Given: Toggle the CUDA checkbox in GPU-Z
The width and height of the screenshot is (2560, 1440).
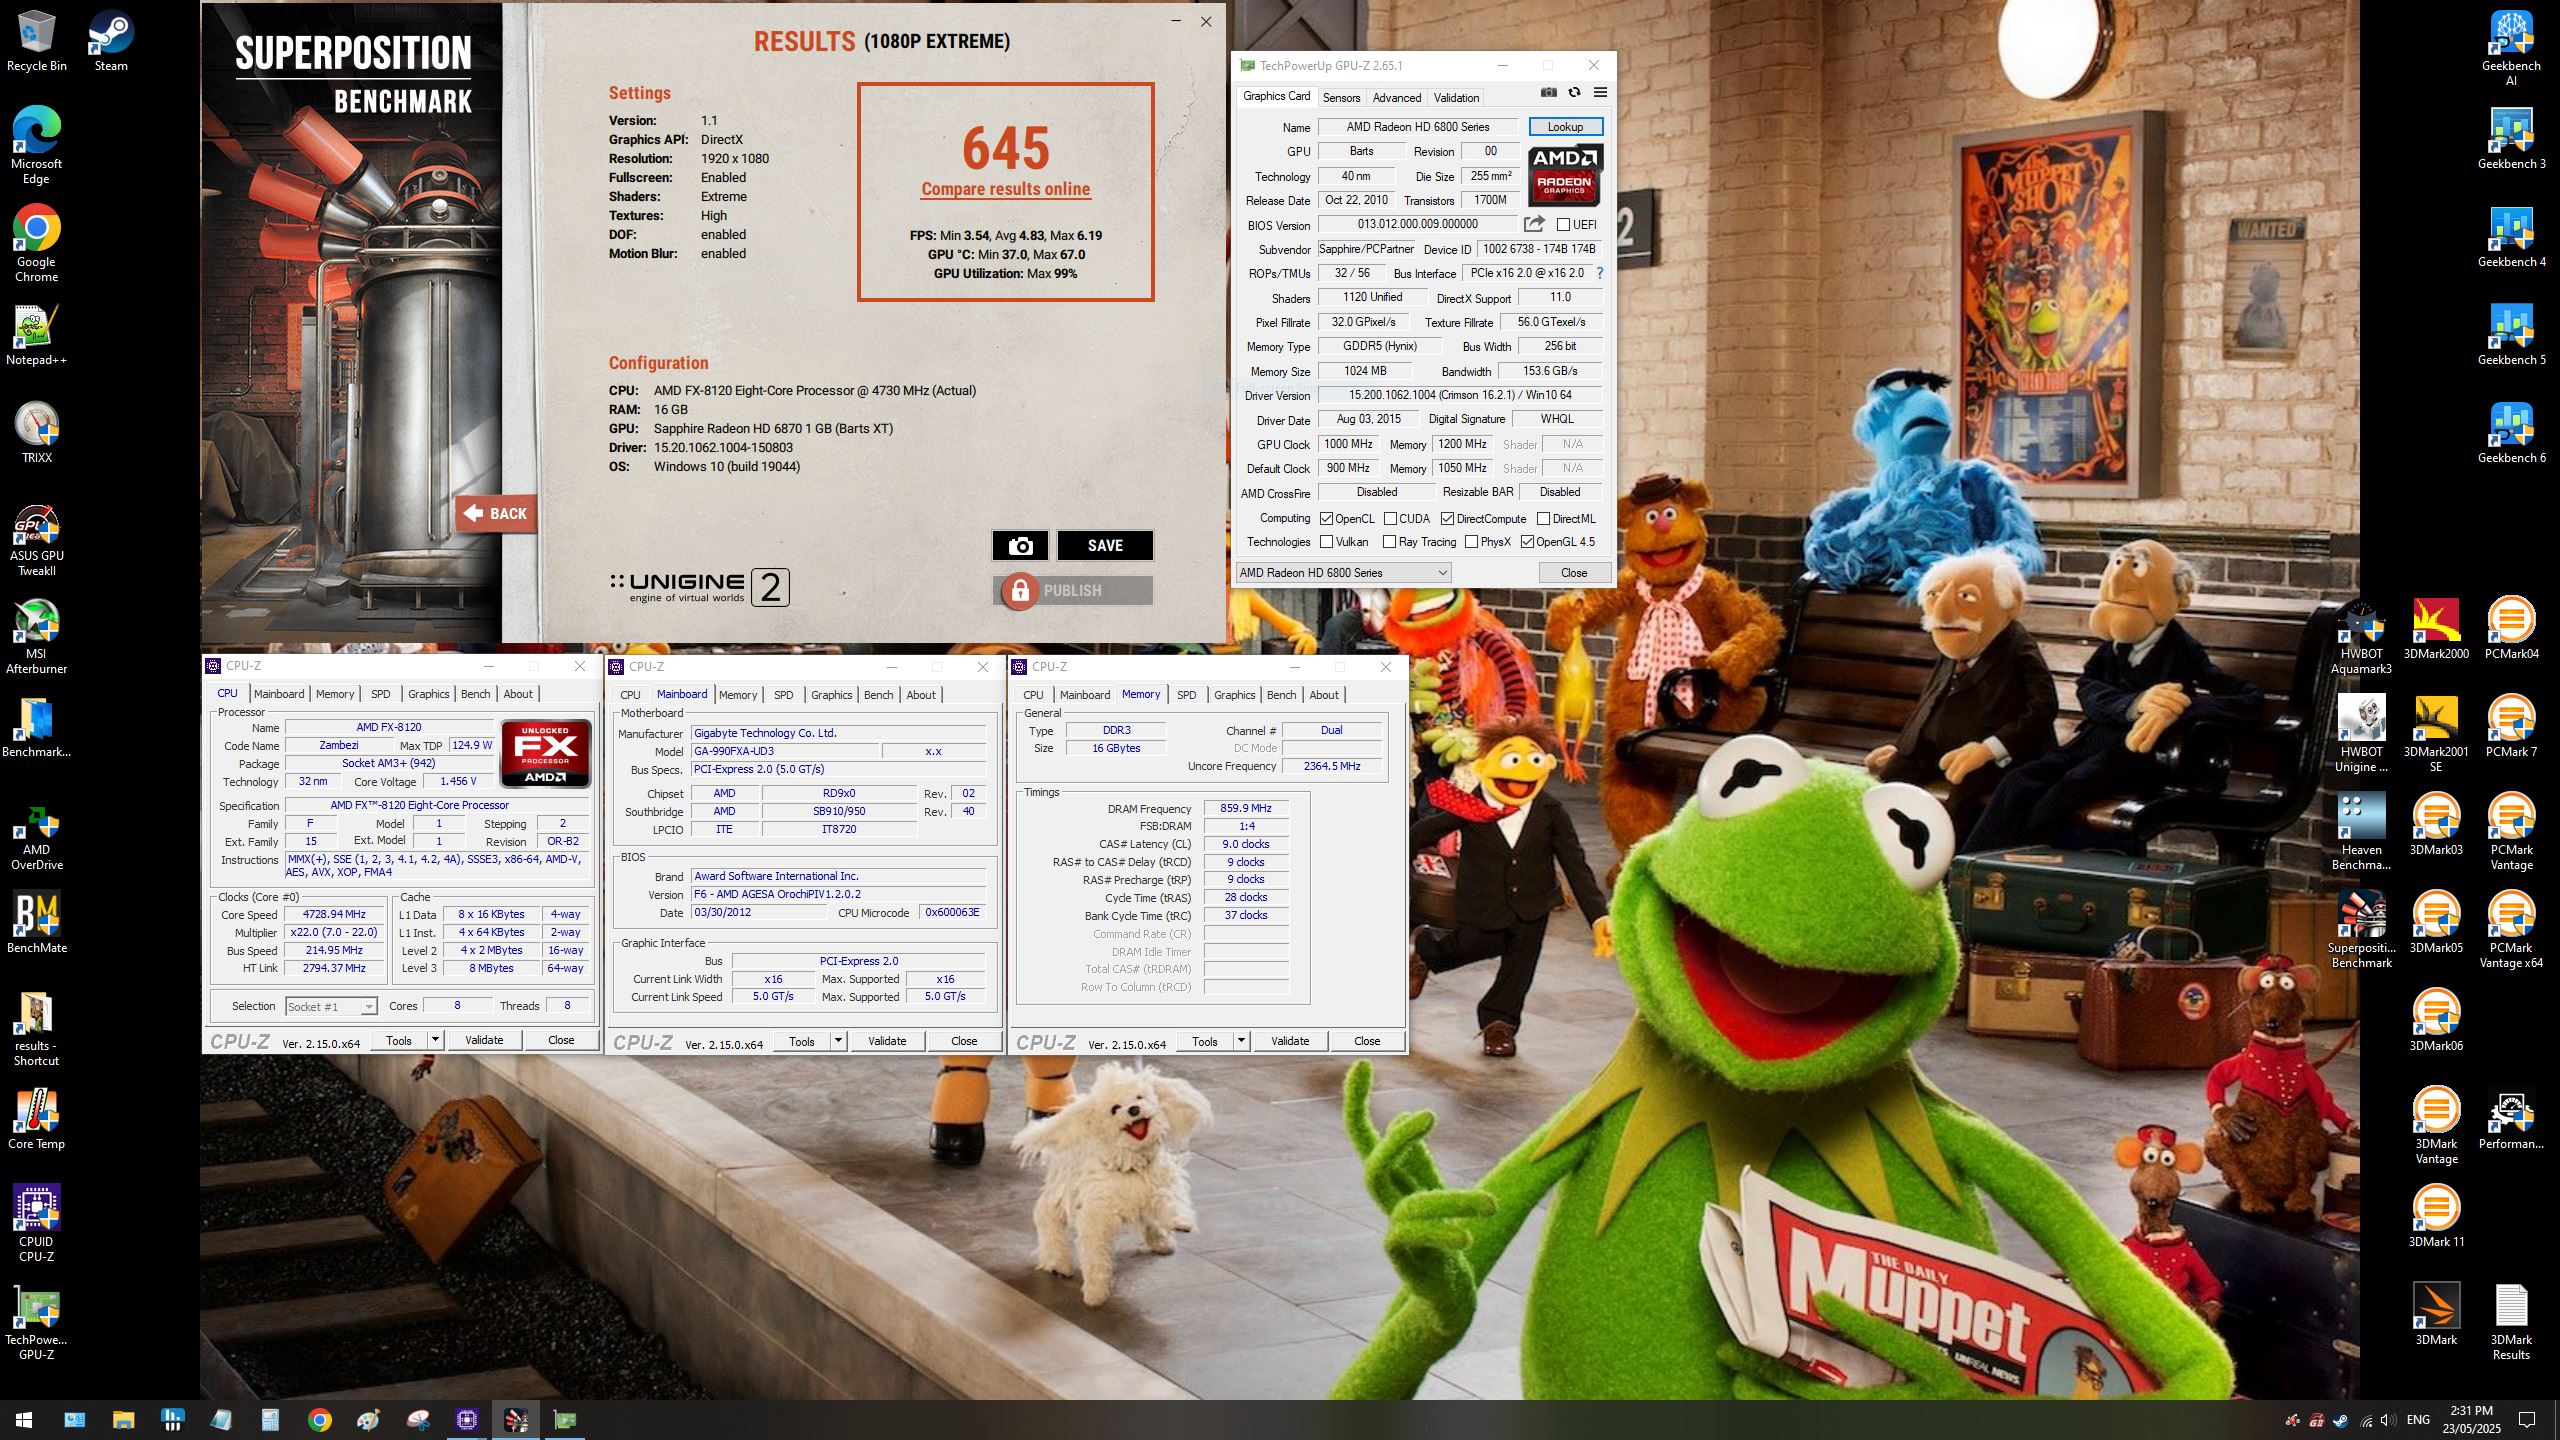Looking at the screenshot, I should (1390, 519).
